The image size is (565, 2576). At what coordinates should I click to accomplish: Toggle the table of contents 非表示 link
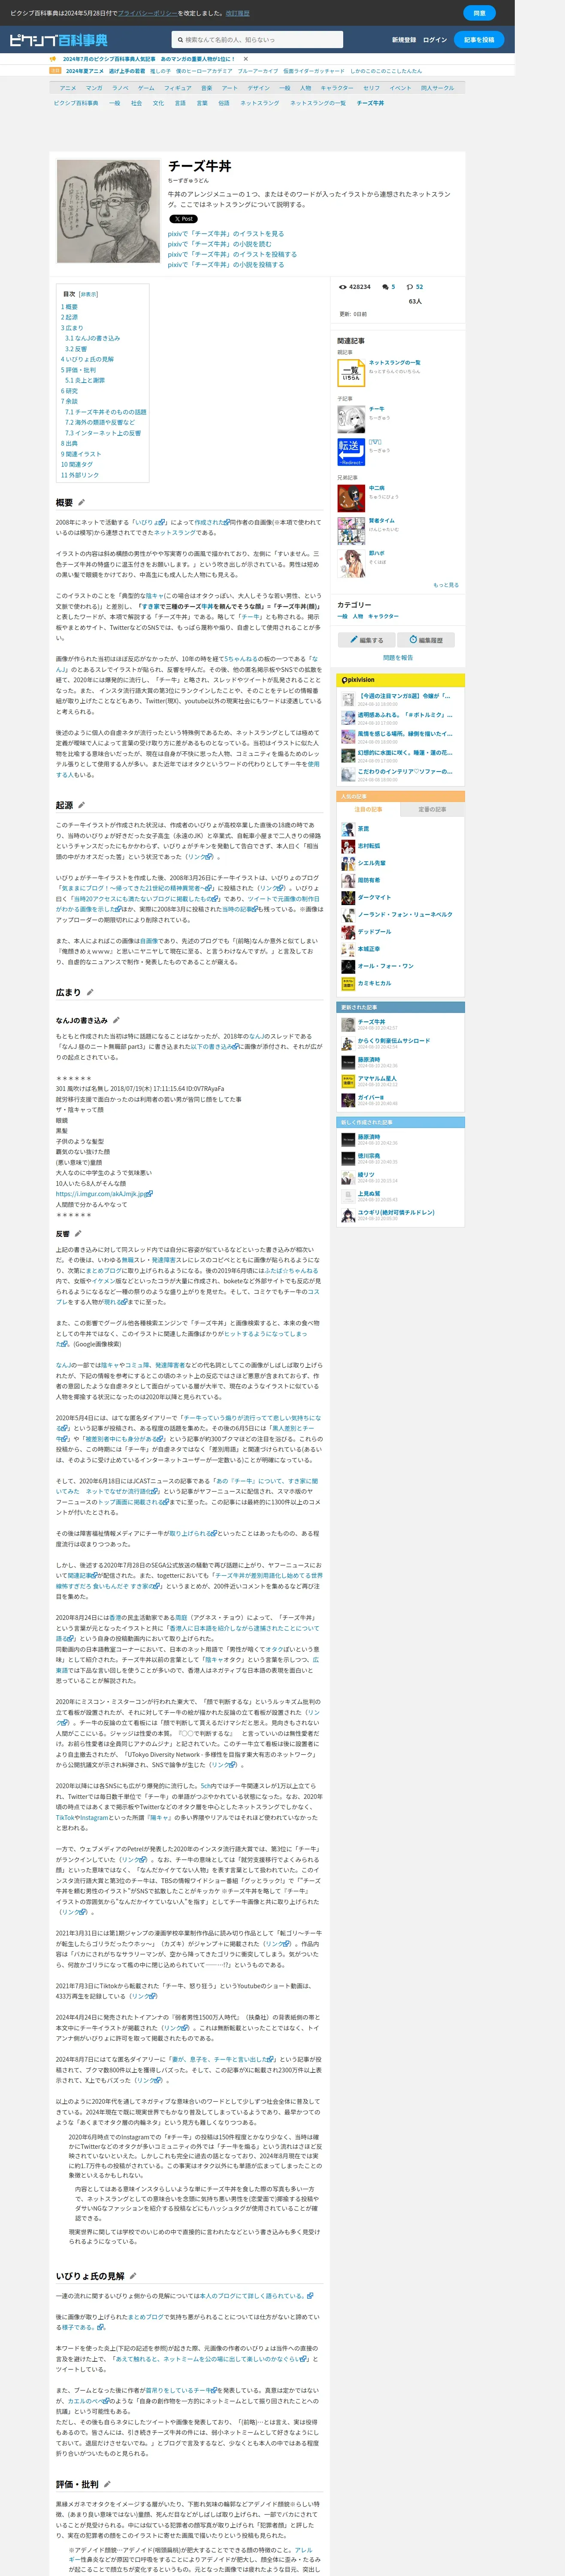click(x=89, y=295)
